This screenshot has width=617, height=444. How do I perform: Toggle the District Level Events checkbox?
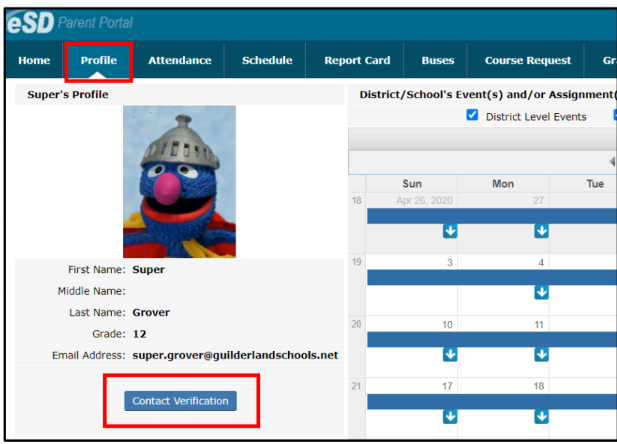click(472, 115)
